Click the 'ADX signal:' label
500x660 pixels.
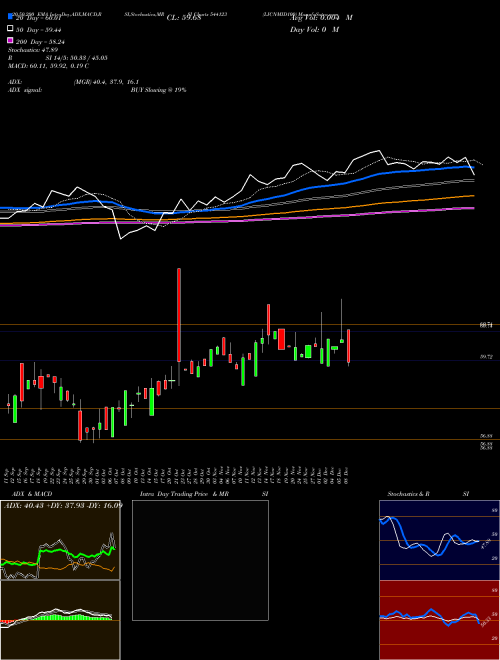tap(25, 90)
